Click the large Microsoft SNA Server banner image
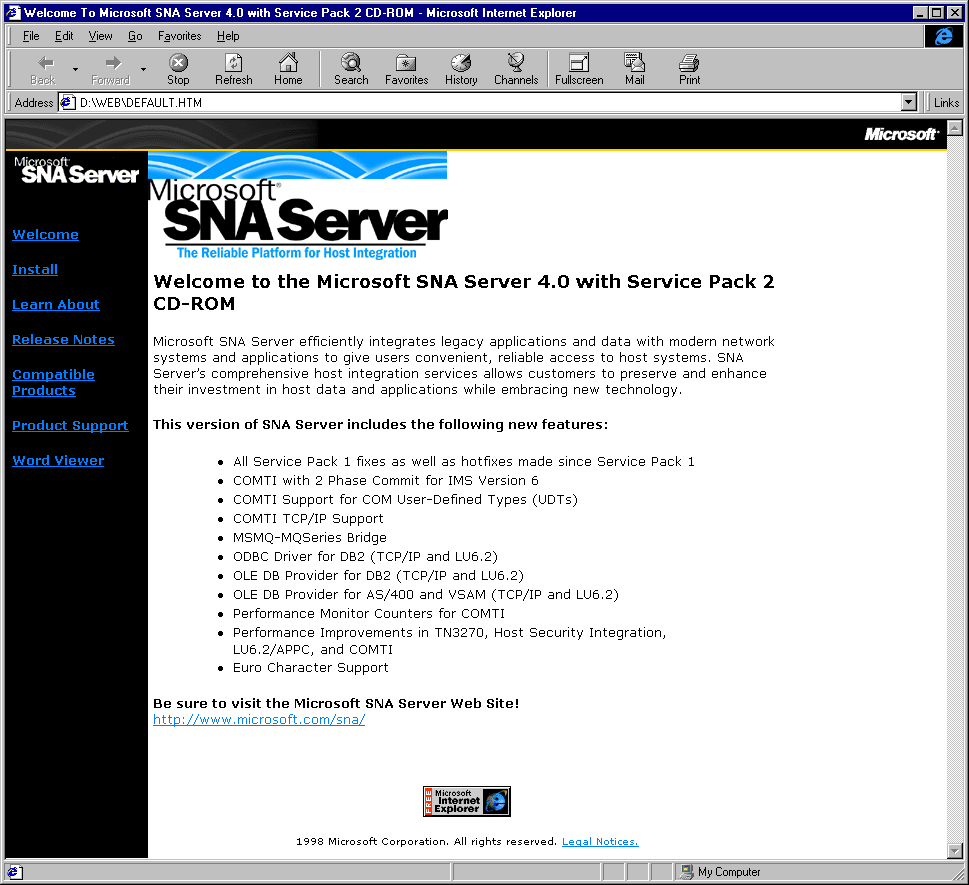The image size is (969, 885). pos(298,206)
